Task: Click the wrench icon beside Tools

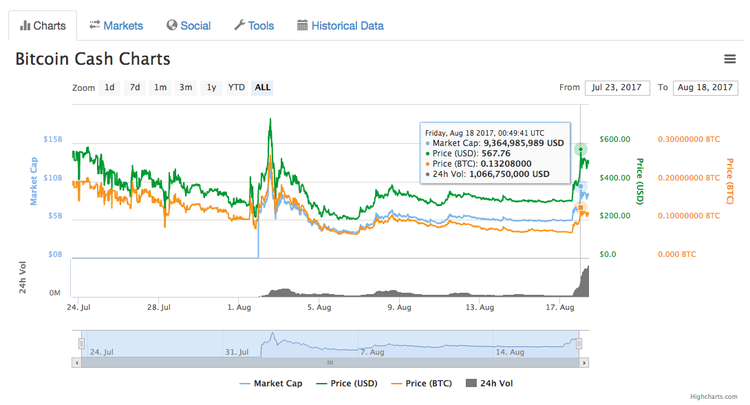Action: [240, 25]
